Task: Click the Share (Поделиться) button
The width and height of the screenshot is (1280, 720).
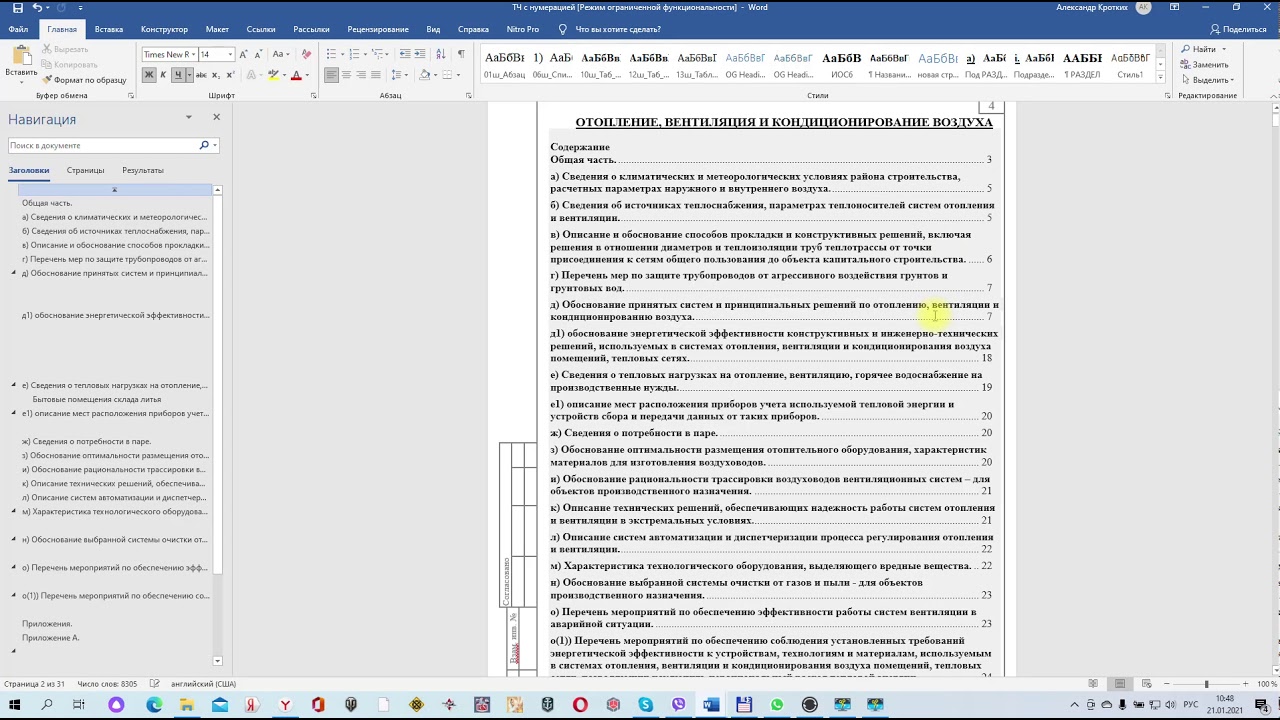Action: point(1238,29)
